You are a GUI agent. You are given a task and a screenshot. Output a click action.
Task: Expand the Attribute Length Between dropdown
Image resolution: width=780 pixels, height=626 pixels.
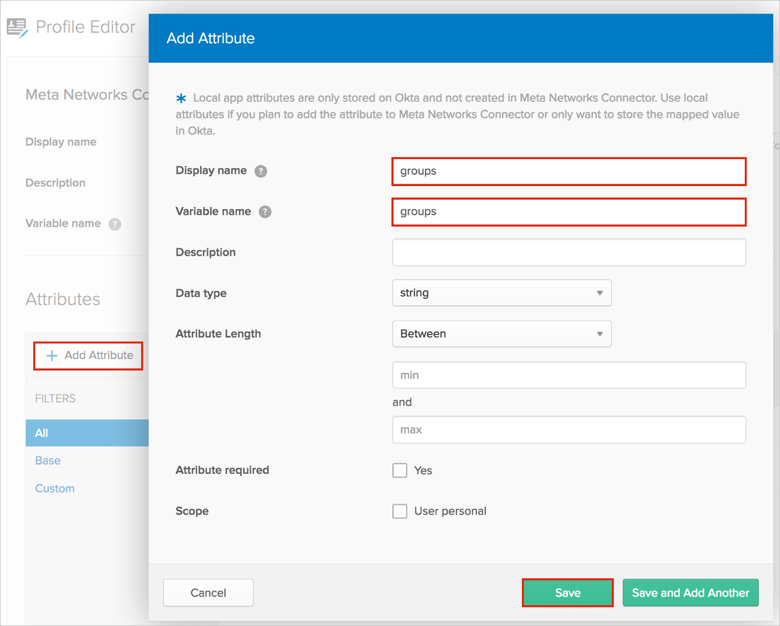(501, 334)
